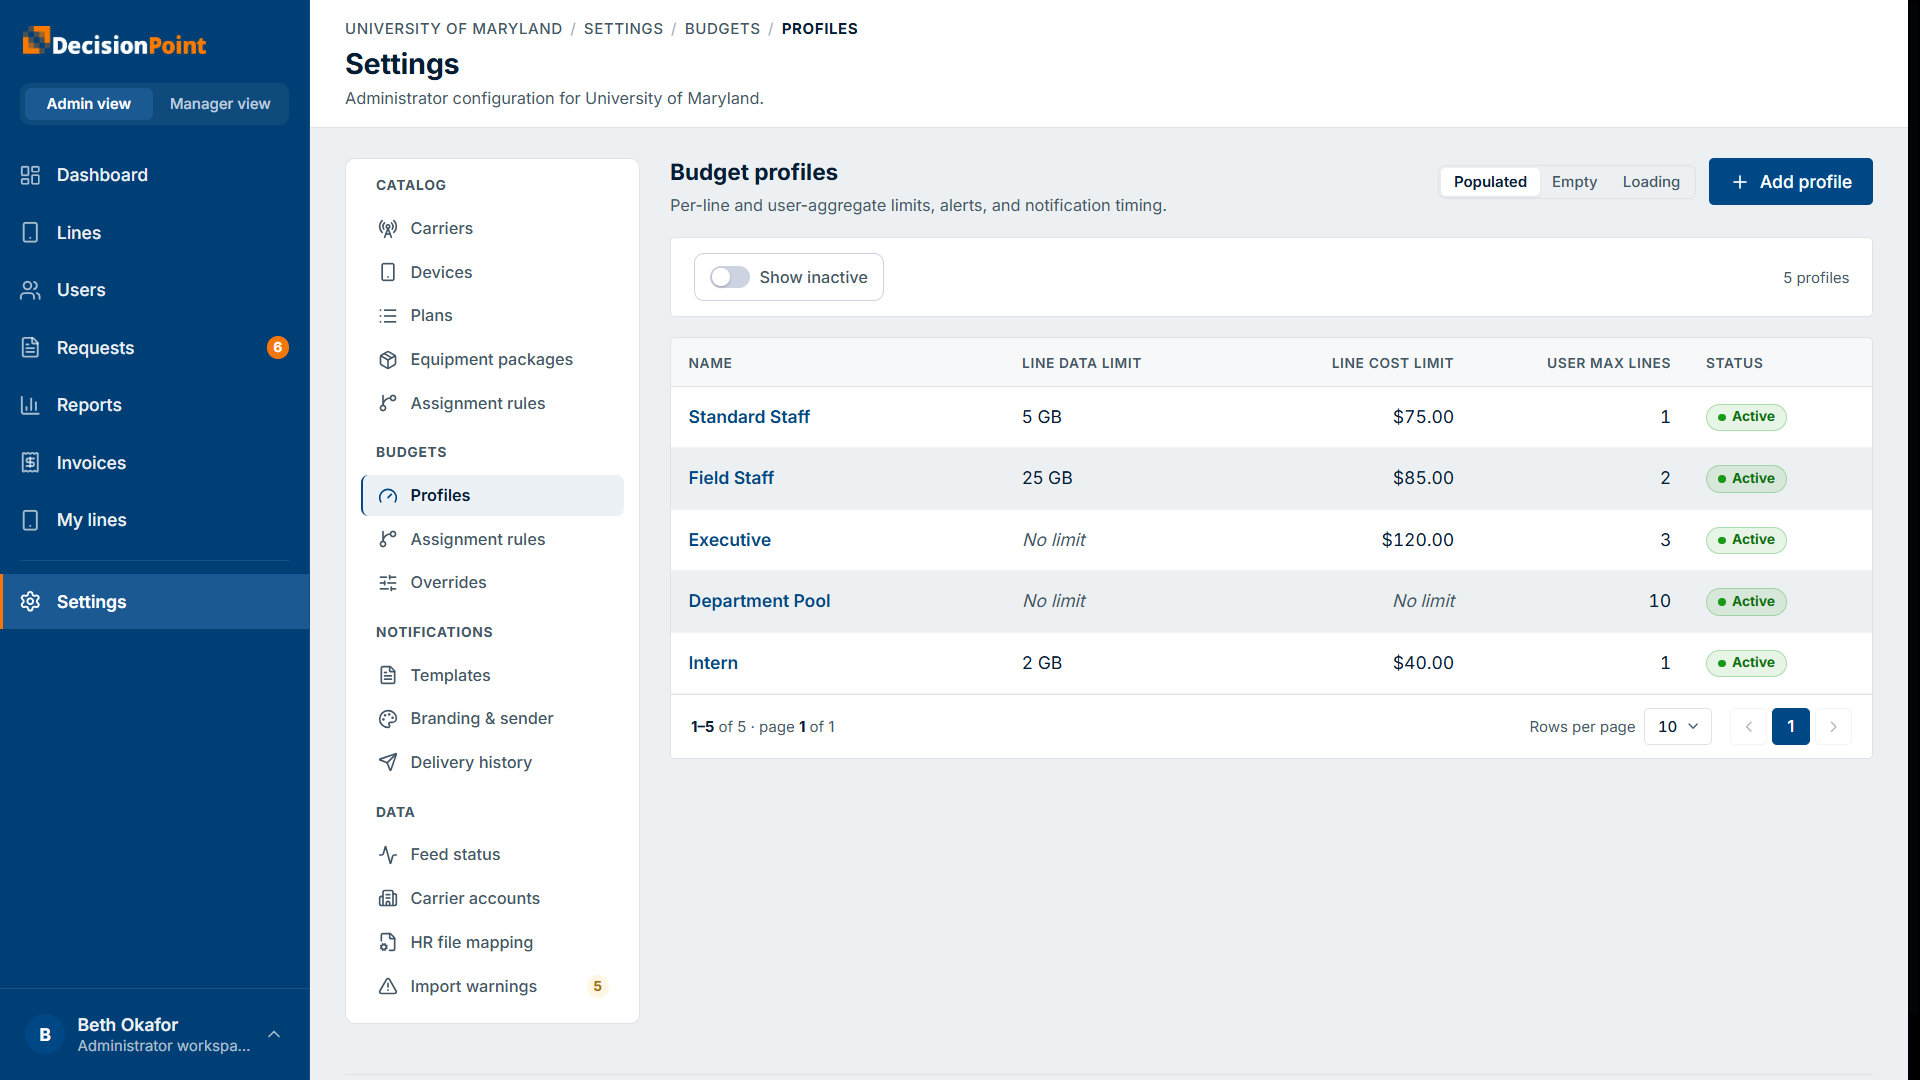Open the Department Pool profile

[x=759, y=601]
